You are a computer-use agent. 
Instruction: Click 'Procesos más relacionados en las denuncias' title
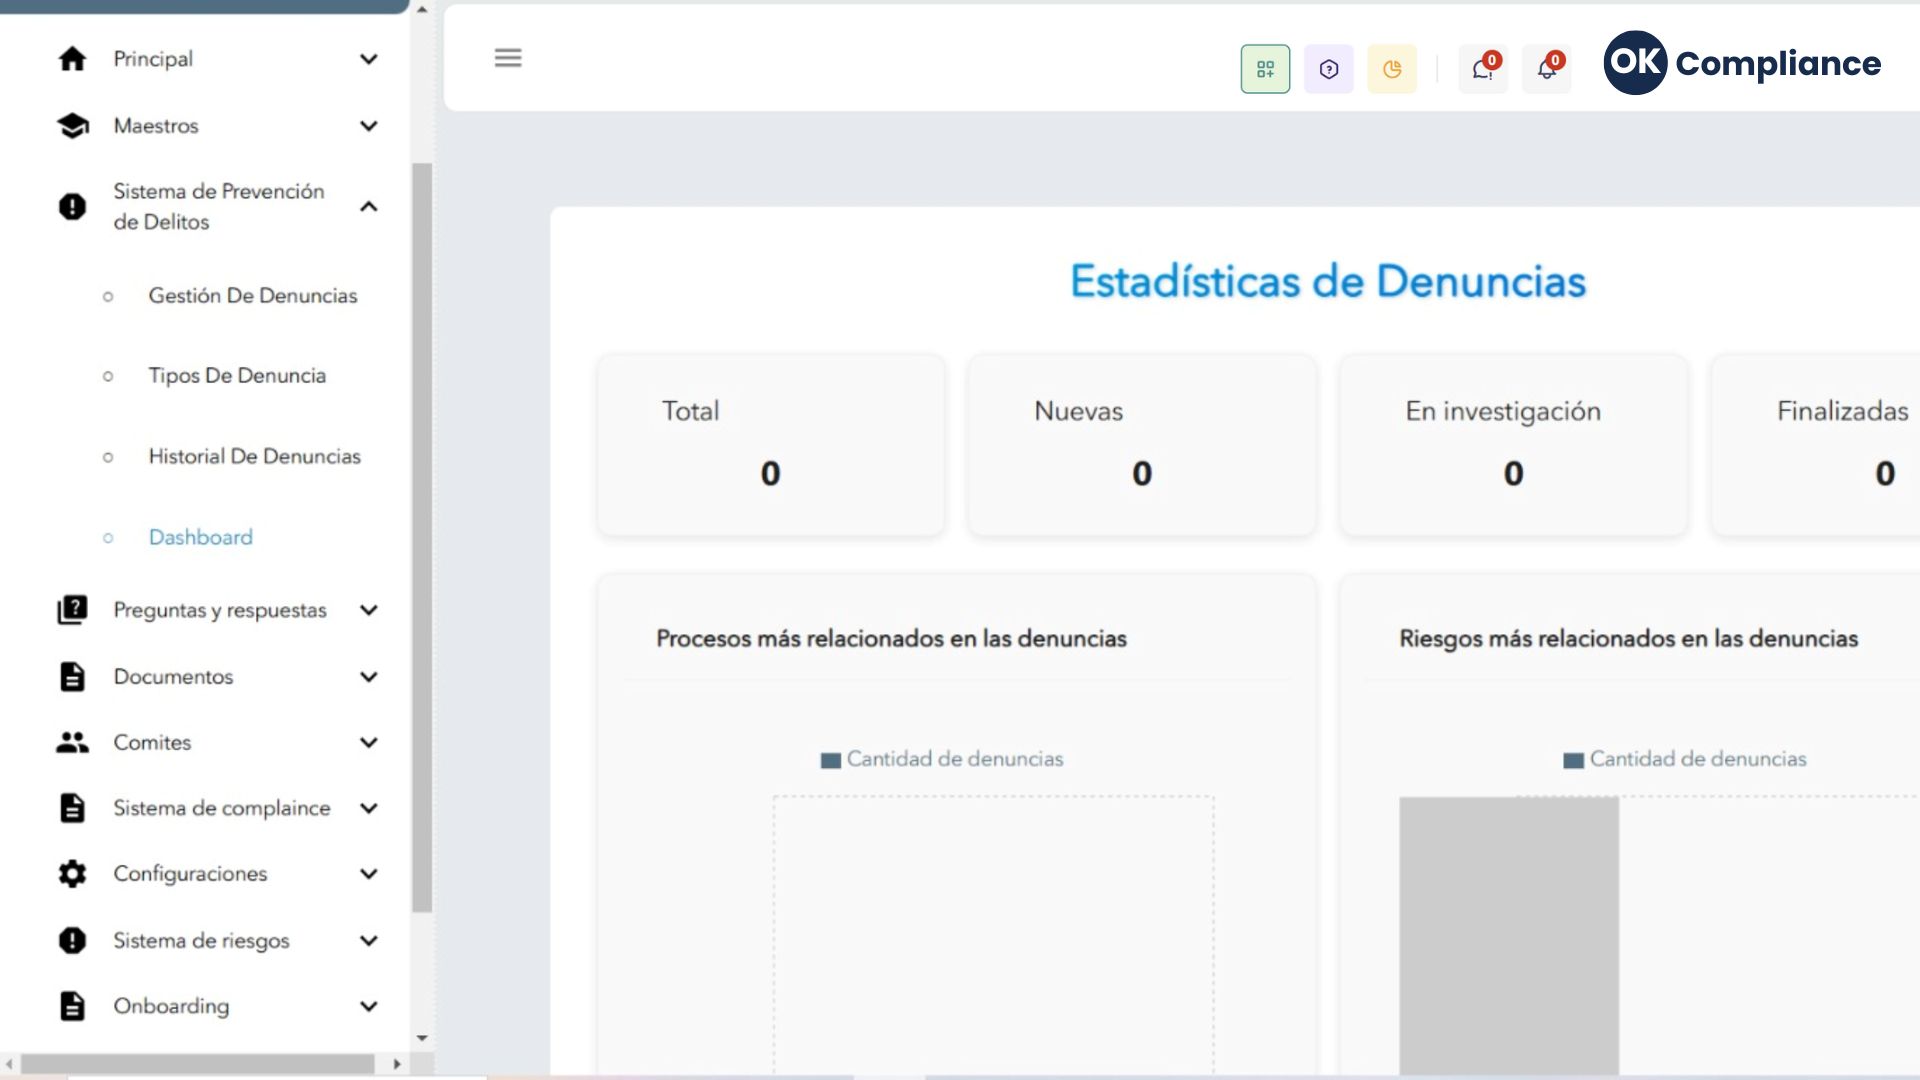[891, 638]
